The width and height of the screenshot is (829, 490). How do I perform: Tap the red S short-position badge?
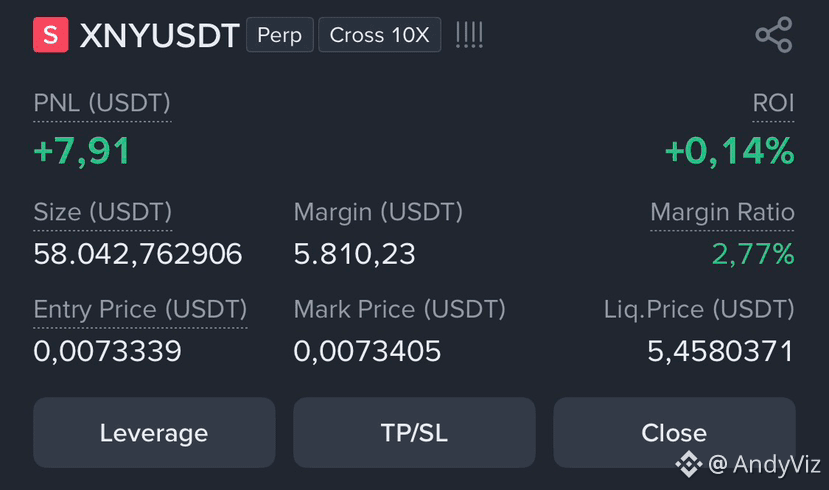pos(51,35)
